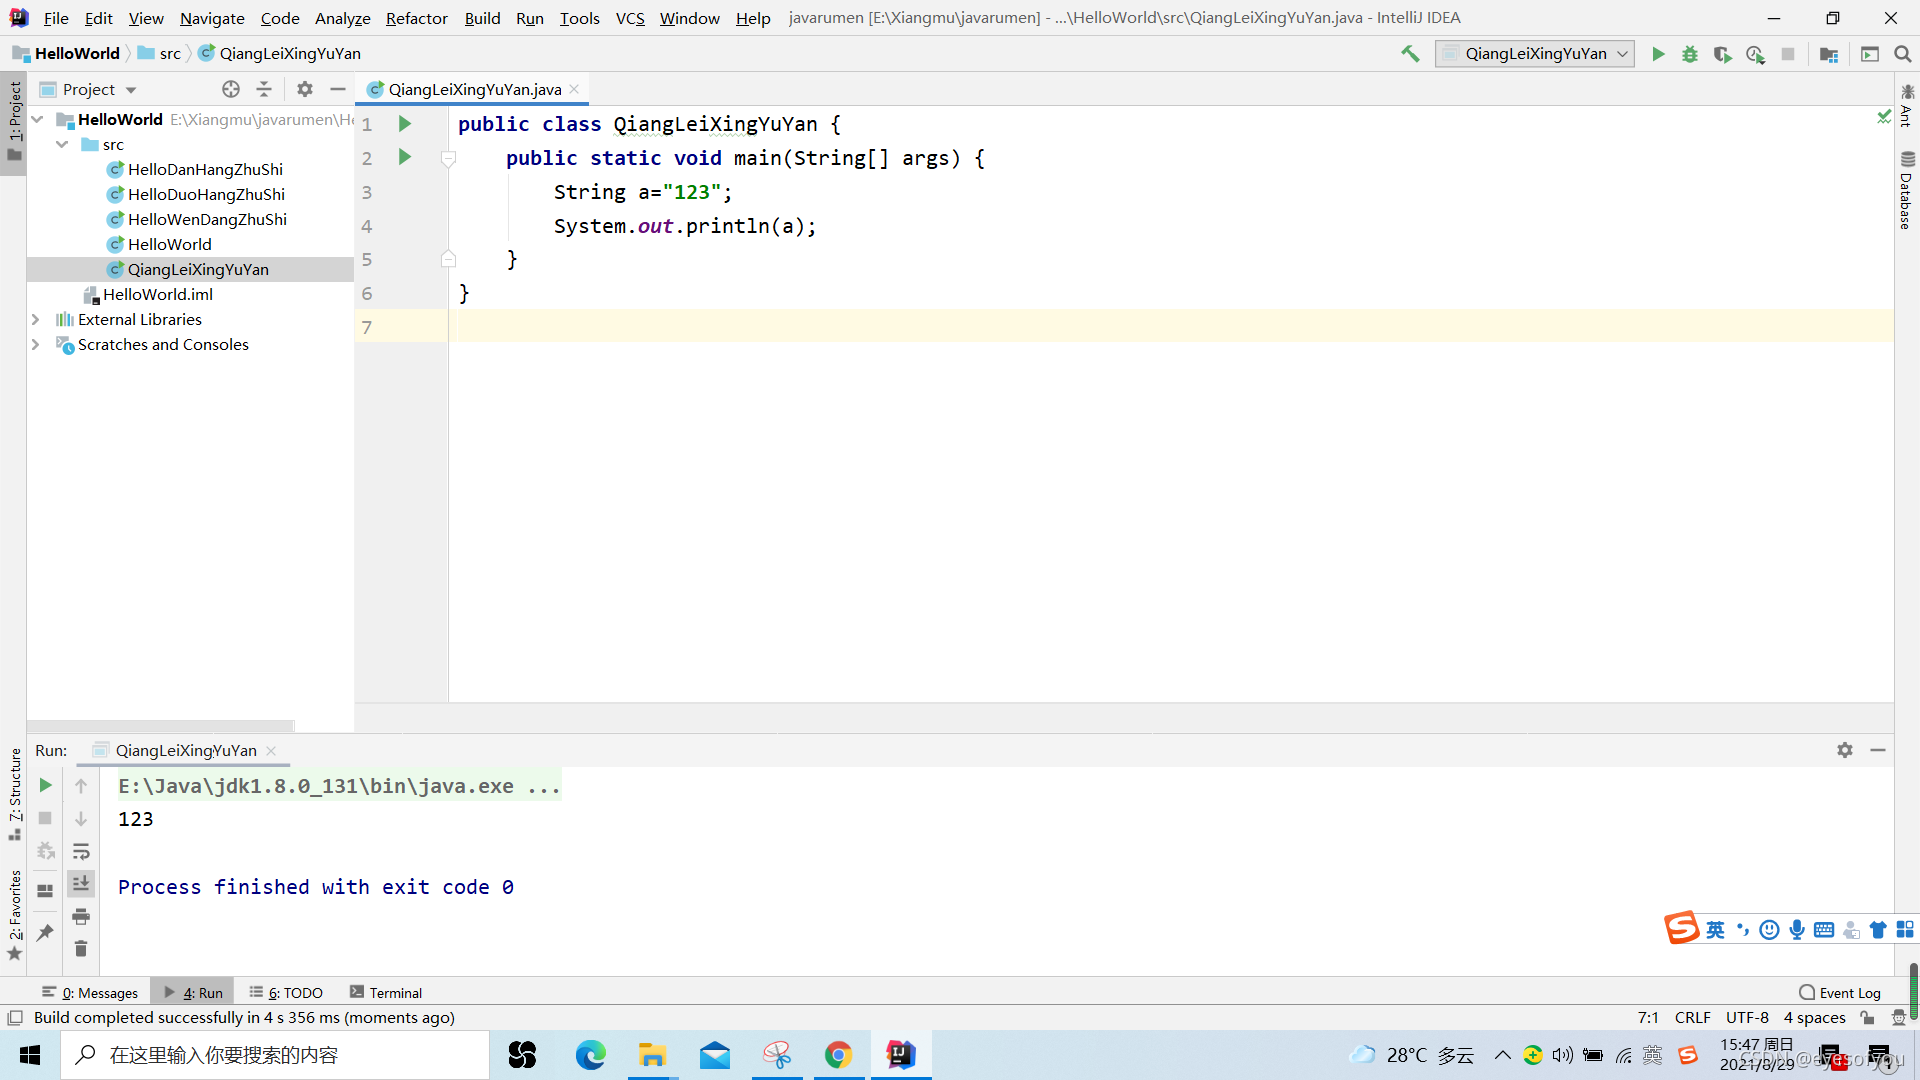Screen dimensions: 1920x1080
Task: Click the print icon in Run panel
Action: tap(81, 916)
